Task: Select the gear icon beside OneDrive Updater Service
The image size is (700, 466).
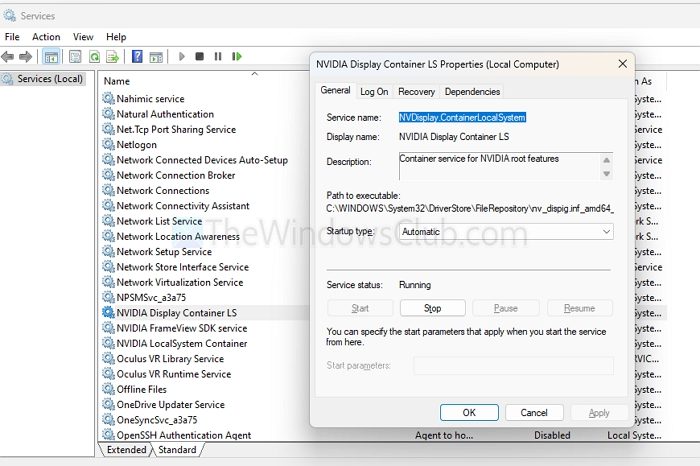Action: click(x=108, y=404)
